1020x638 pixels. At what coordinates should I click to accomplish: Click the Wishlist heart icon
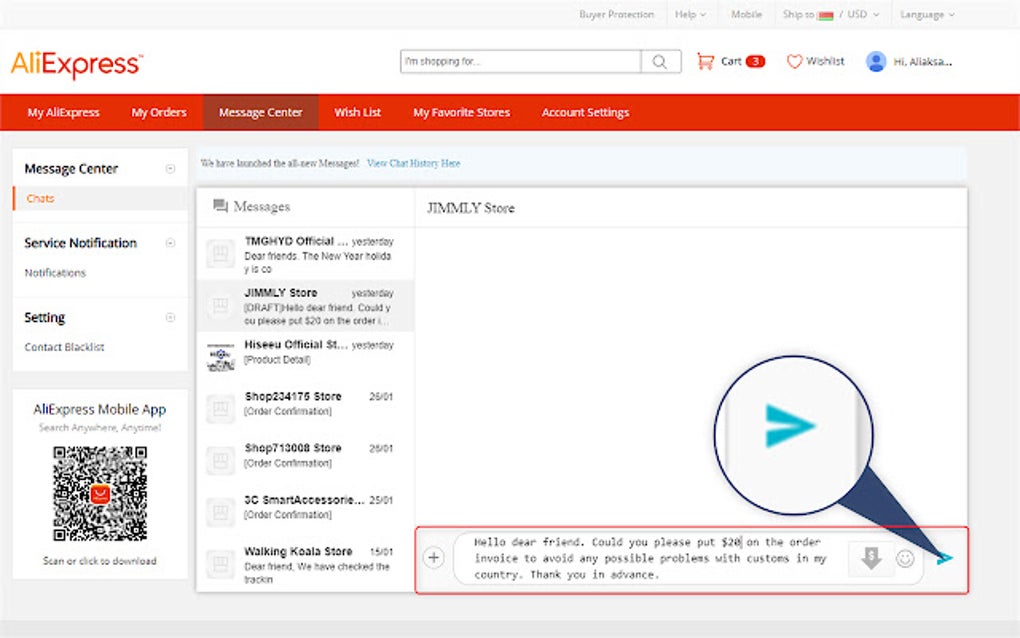(x=794, y=61)
